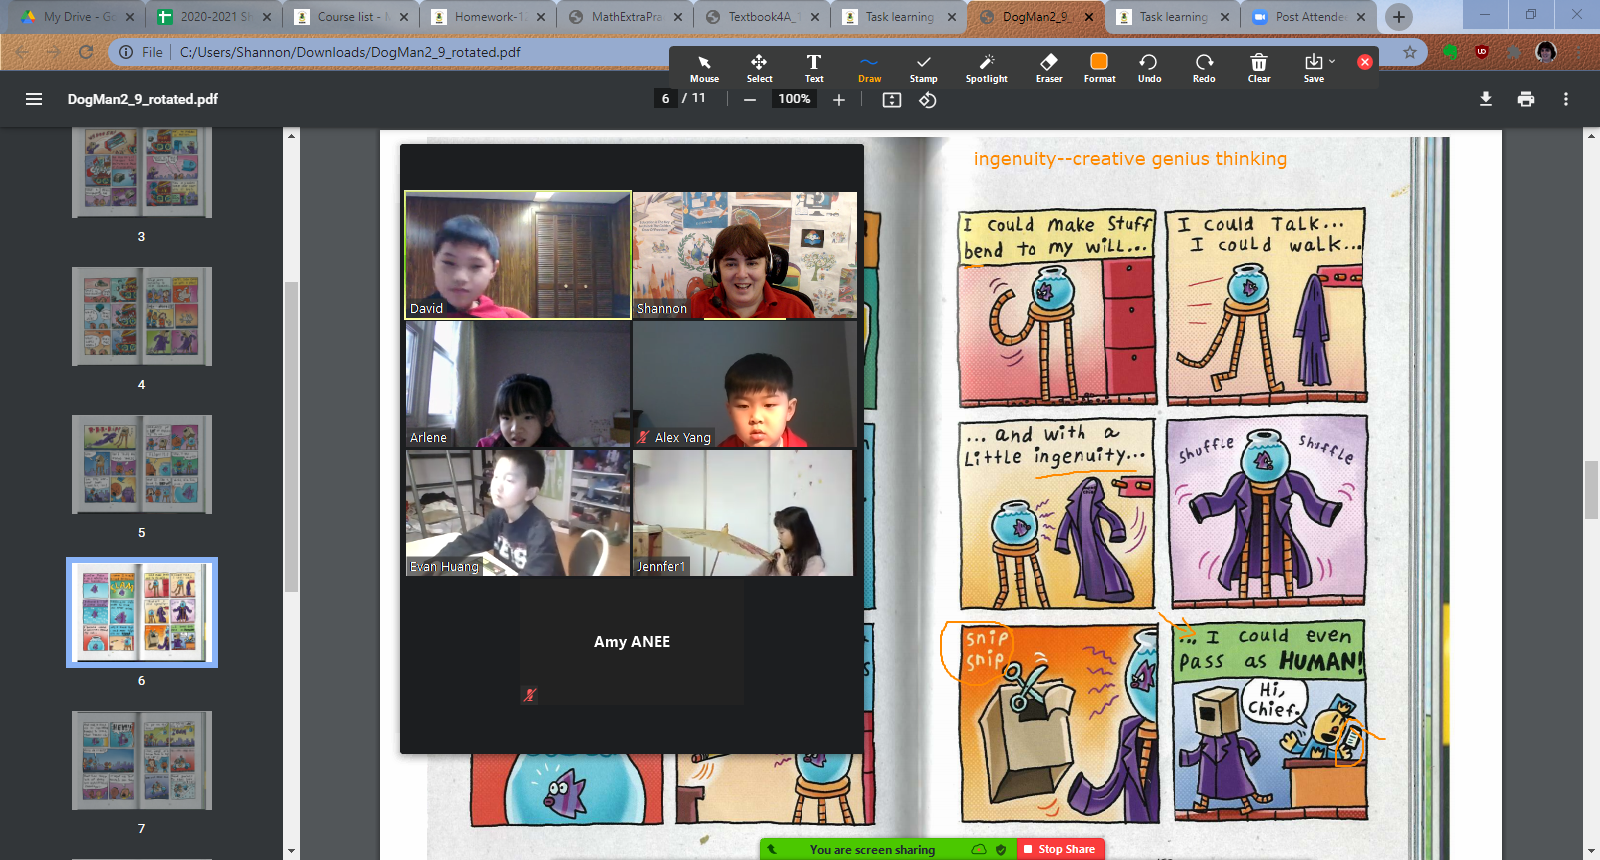Close the DogMan2_9 browser tab
The image size is (1600, 860).
(x=1087, y=17)
